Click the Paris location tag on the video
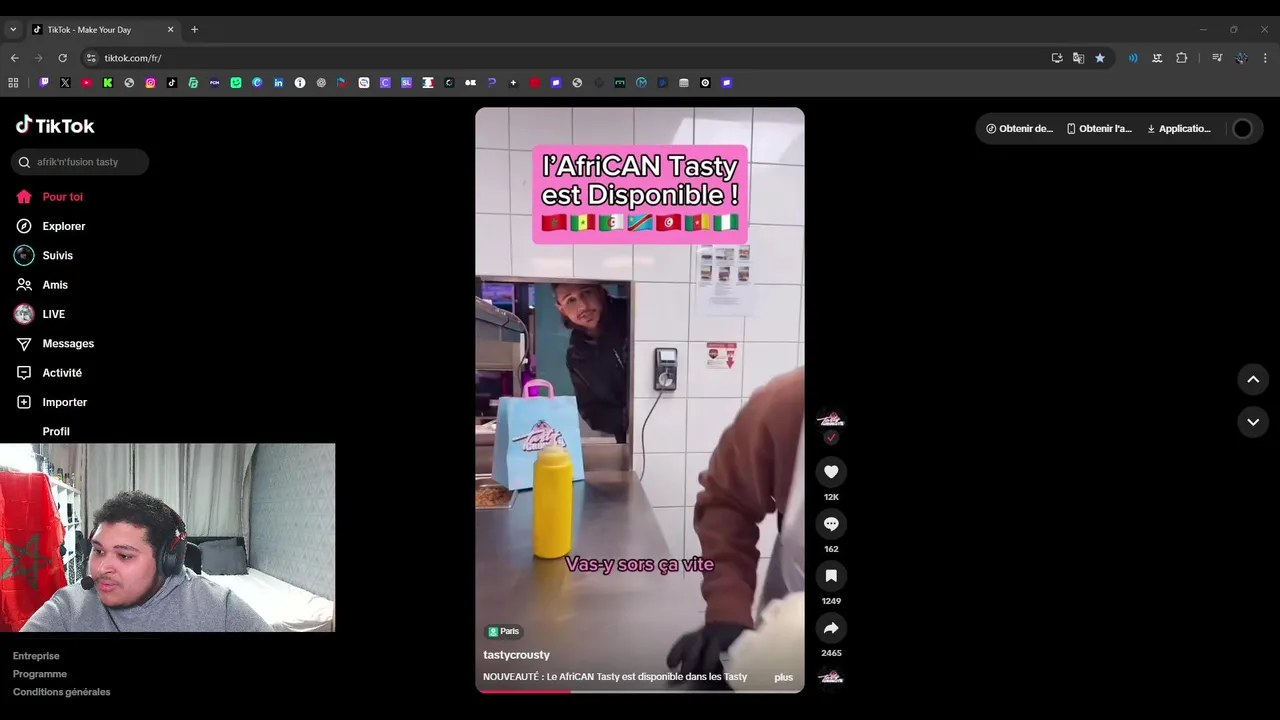The height and width of the screenshot is (720, 1280). pyautogui.click(x=504, y=632)
